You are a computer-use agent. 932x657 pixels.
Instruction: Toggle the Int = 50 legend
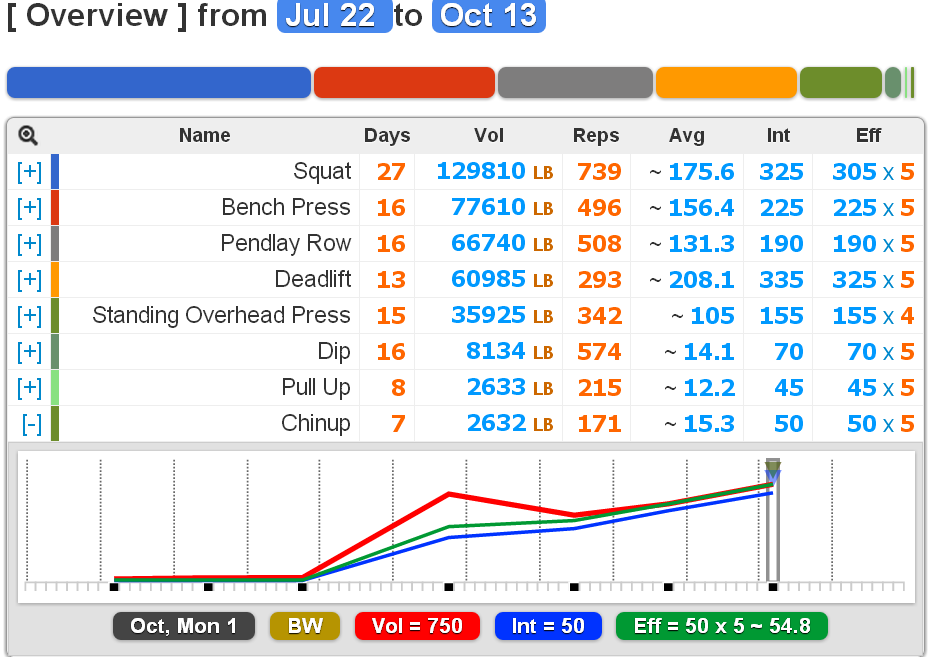548,626
